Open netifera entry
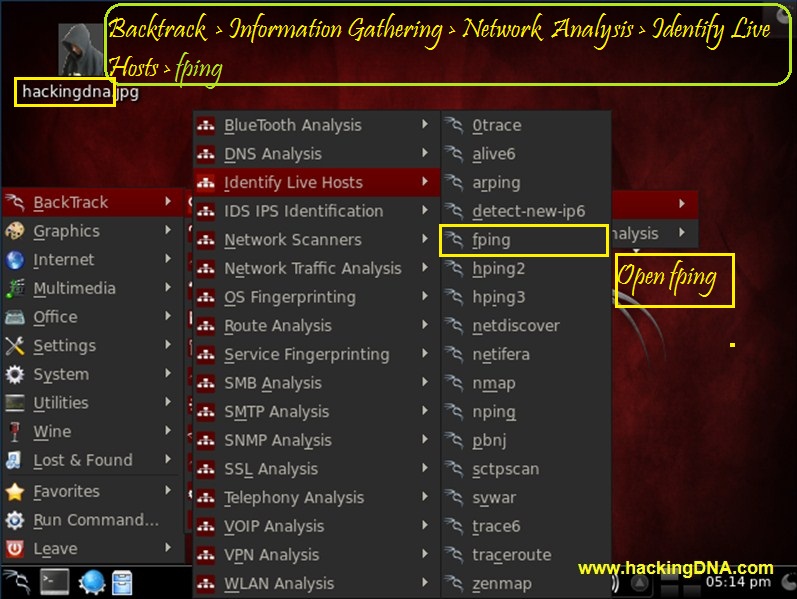The height and width of the screenshot is (599, 797). [526, 354]
